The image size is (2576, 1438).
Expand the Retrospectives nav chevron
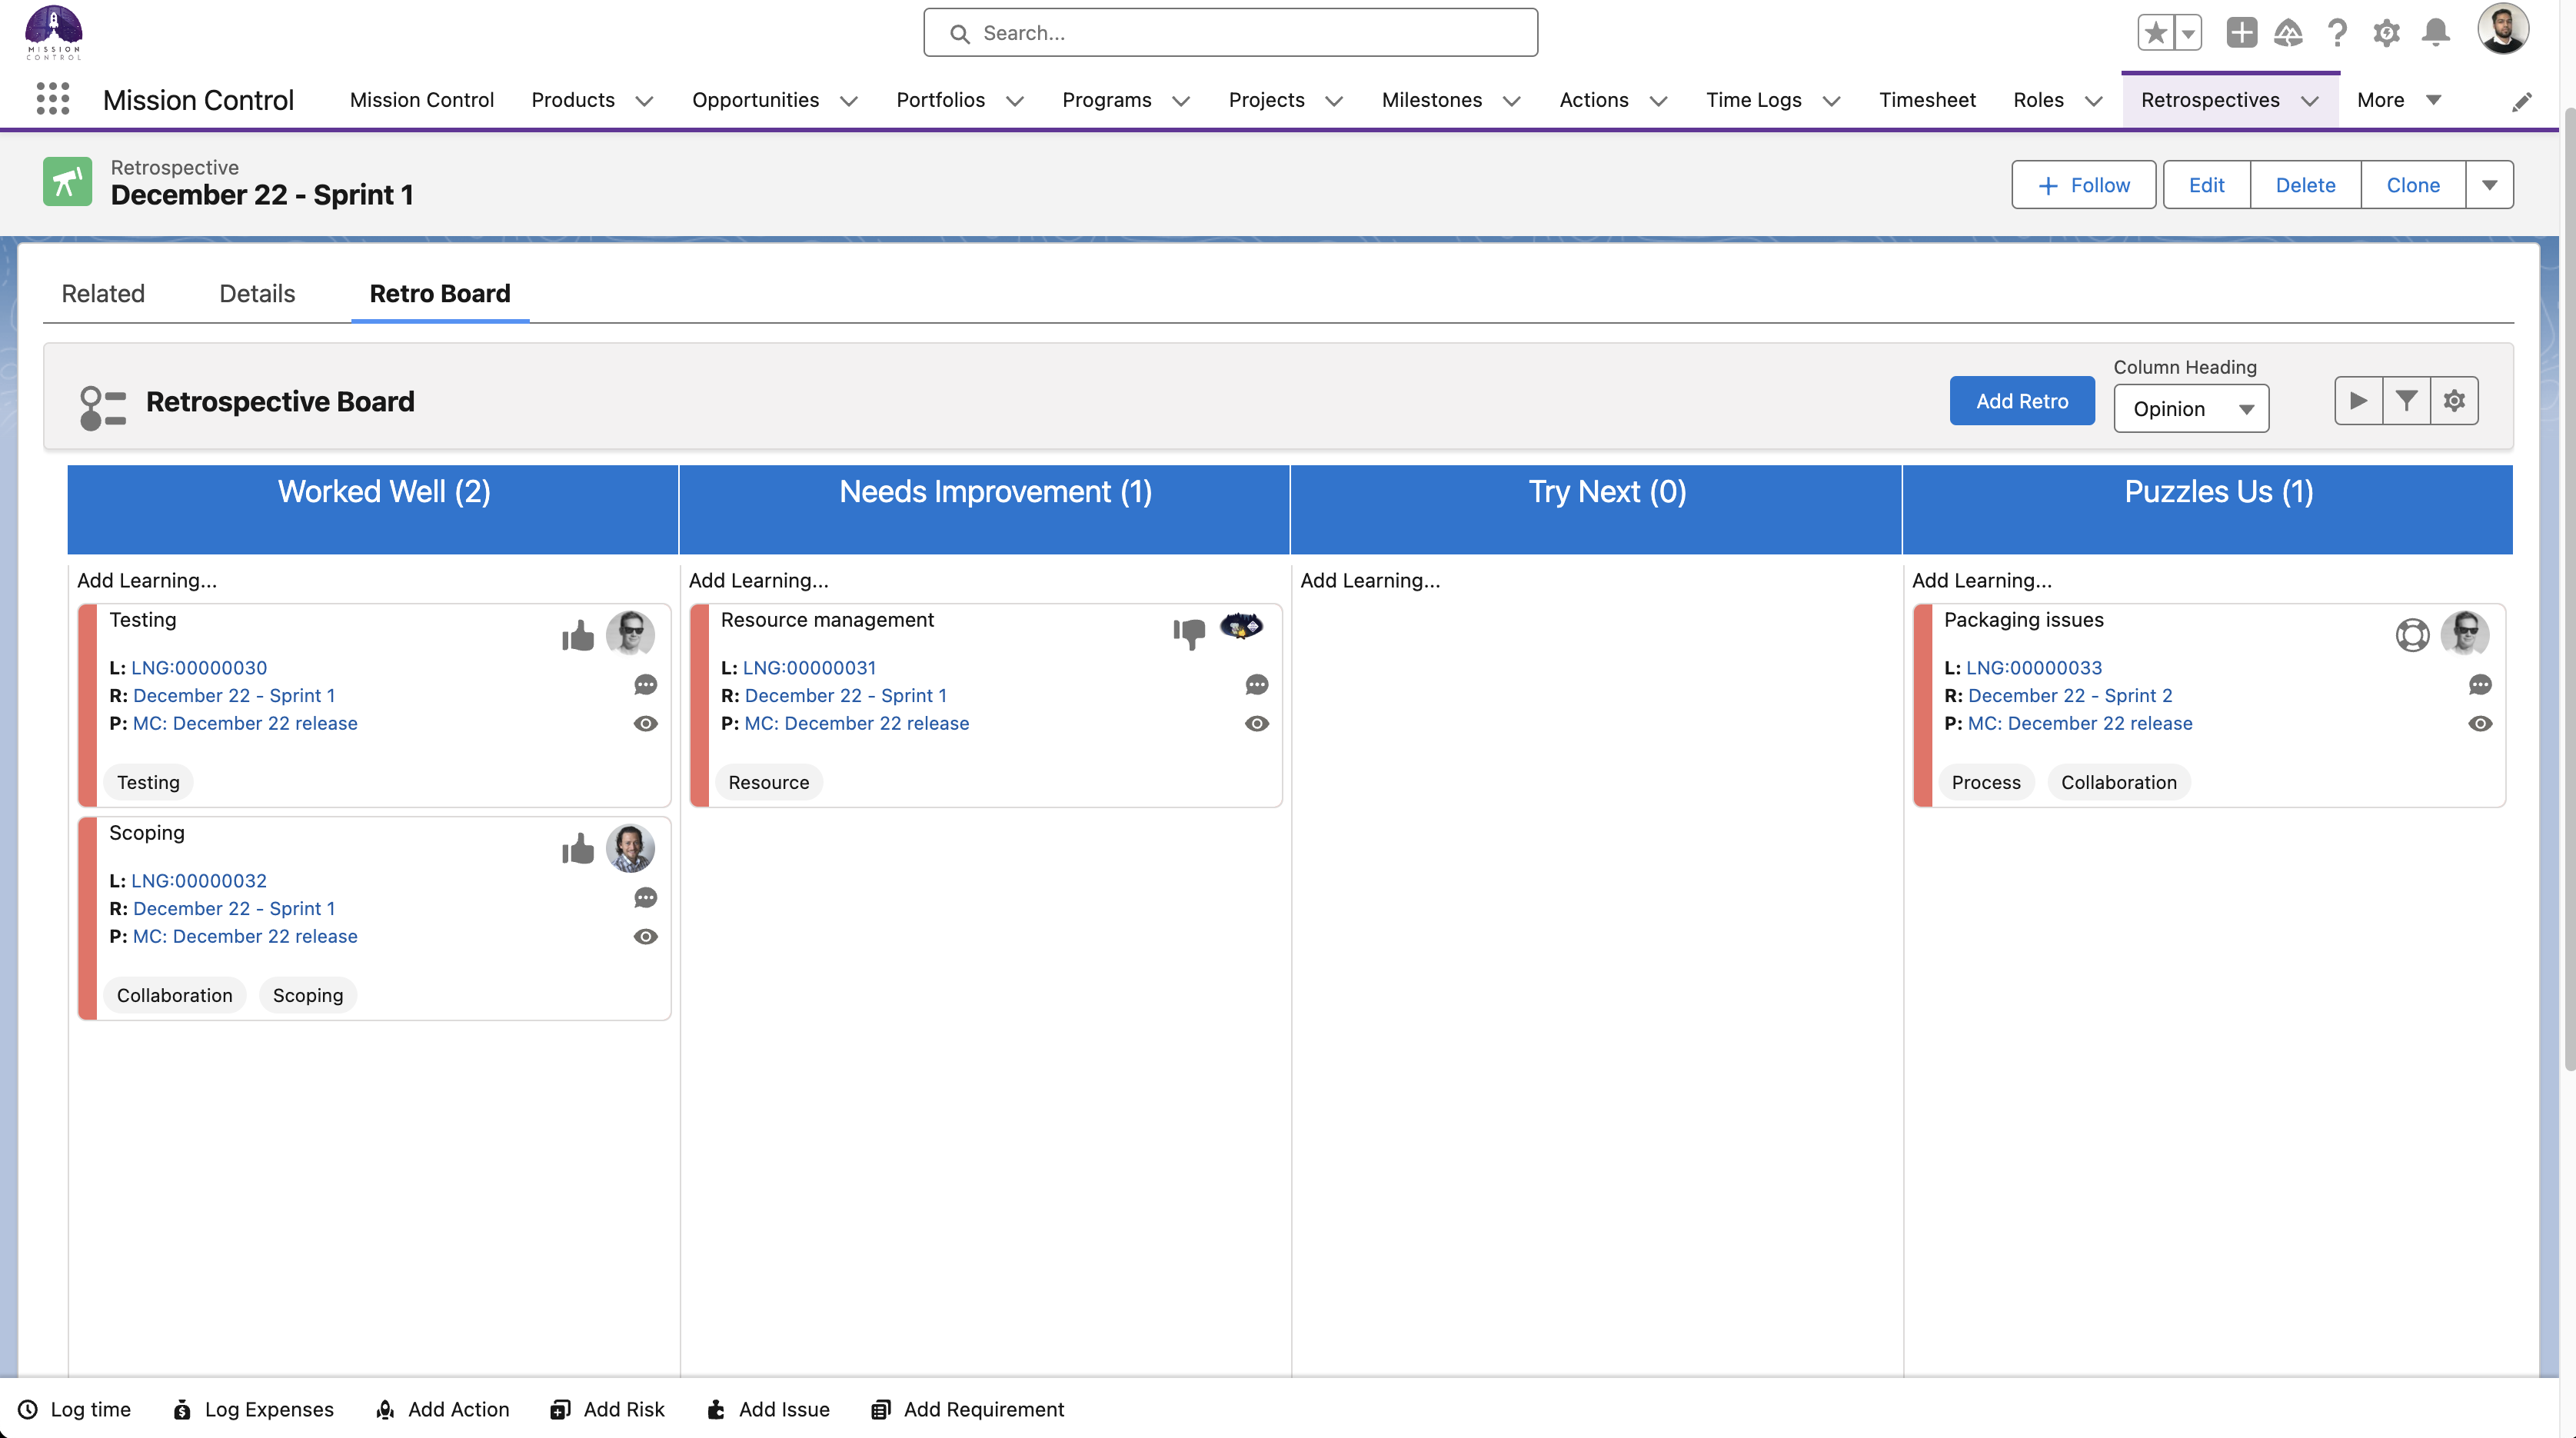[x=2310, y=101]
